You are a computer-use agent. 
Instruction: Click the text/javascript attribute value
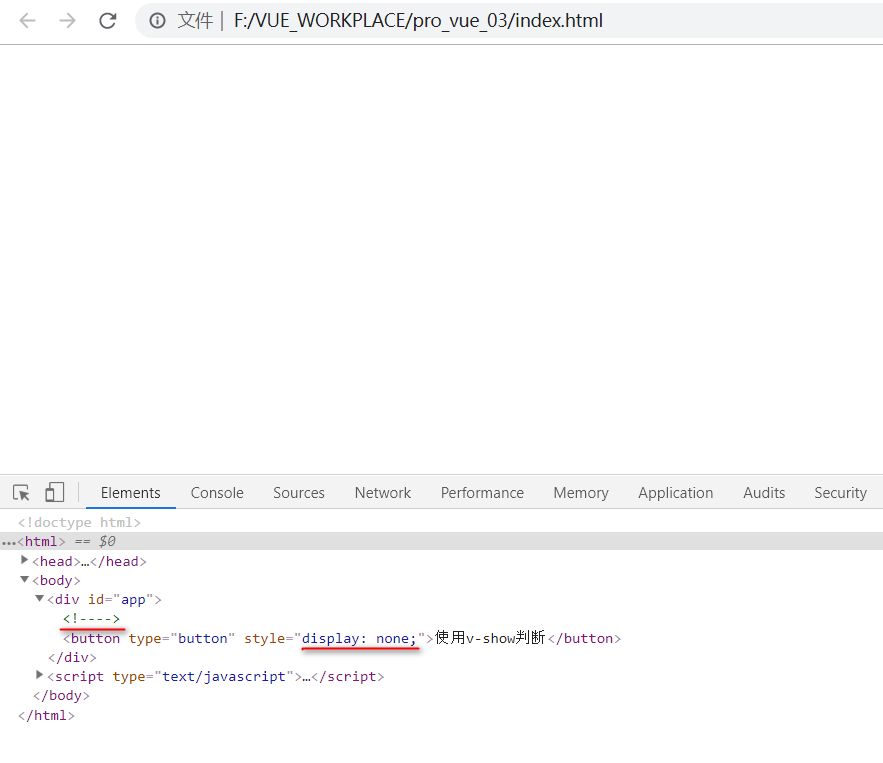pos(224,676)
